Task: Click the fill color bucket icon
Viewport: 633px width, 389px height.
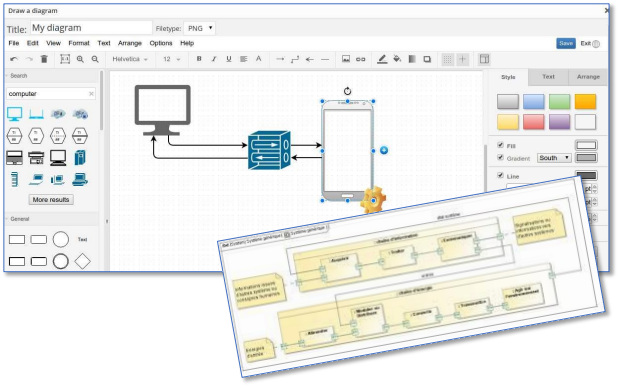Action: pos(397,59)
